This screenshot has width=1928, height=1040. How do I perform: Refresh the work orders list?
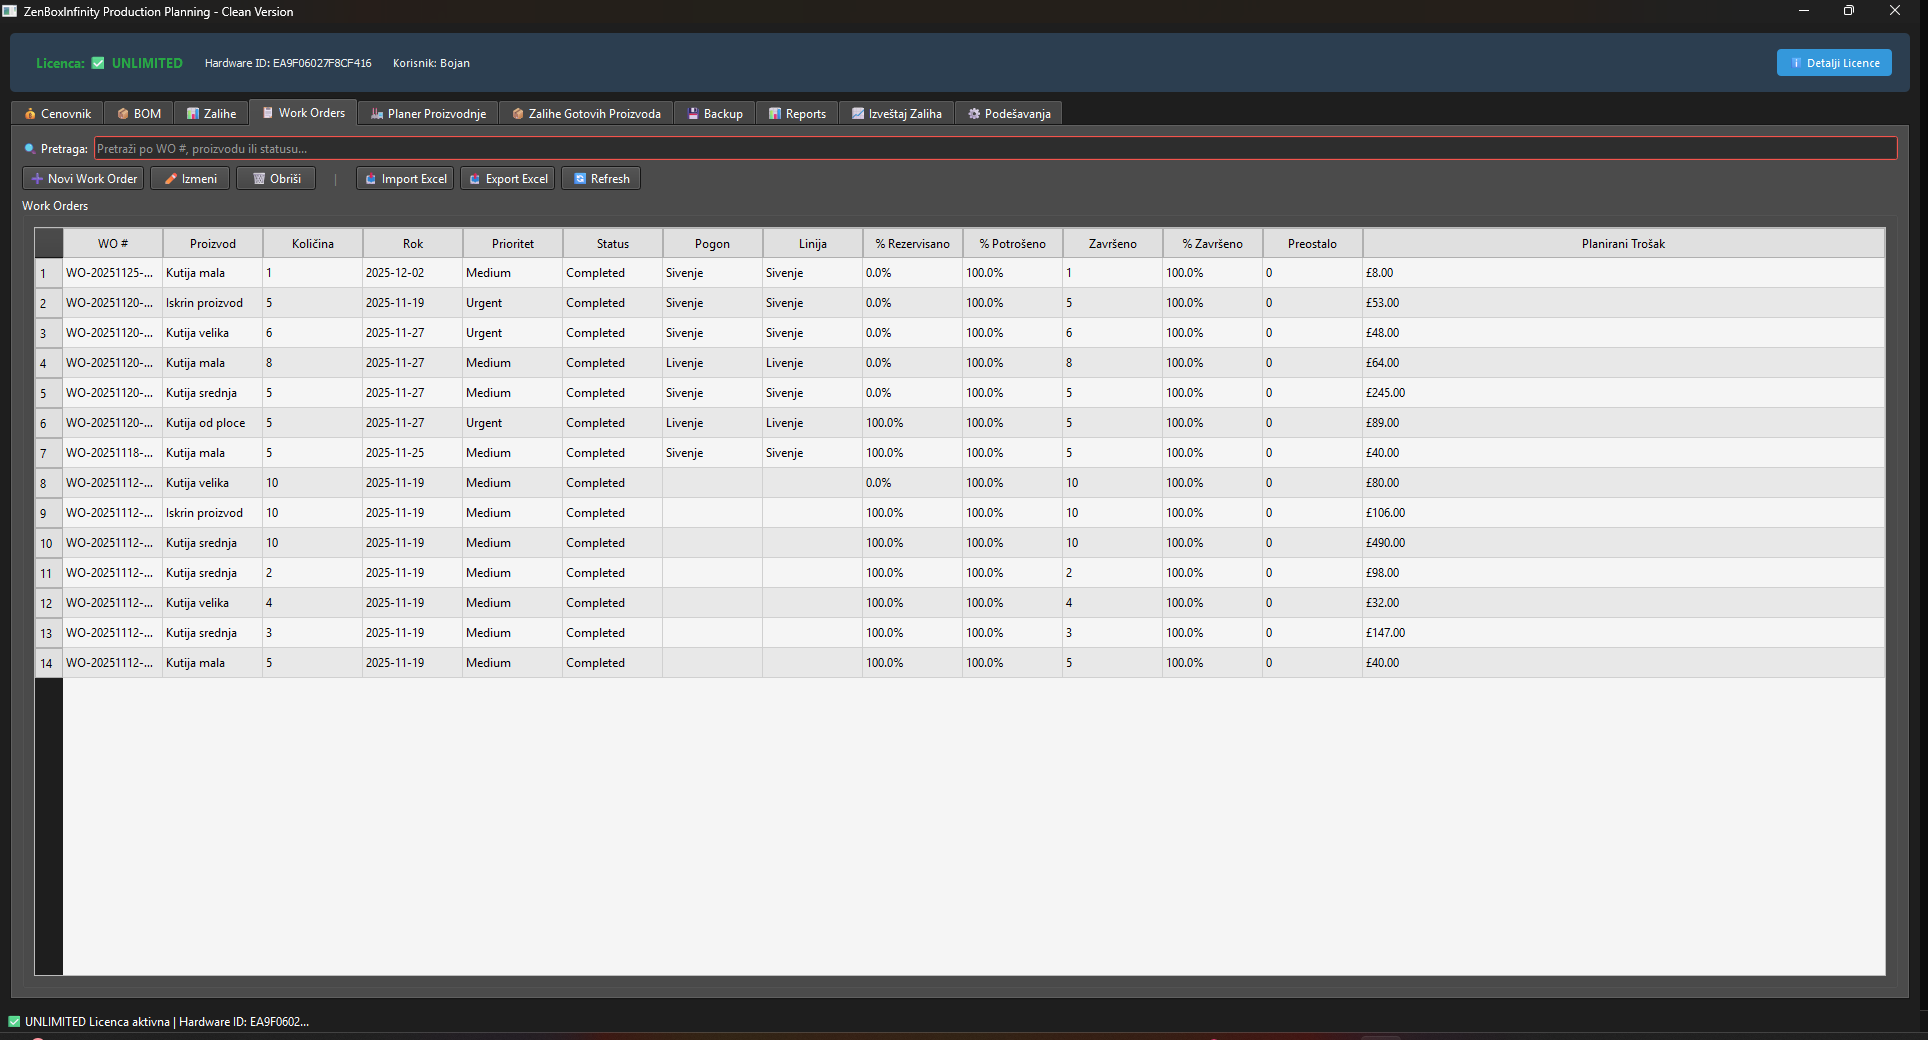601,179
